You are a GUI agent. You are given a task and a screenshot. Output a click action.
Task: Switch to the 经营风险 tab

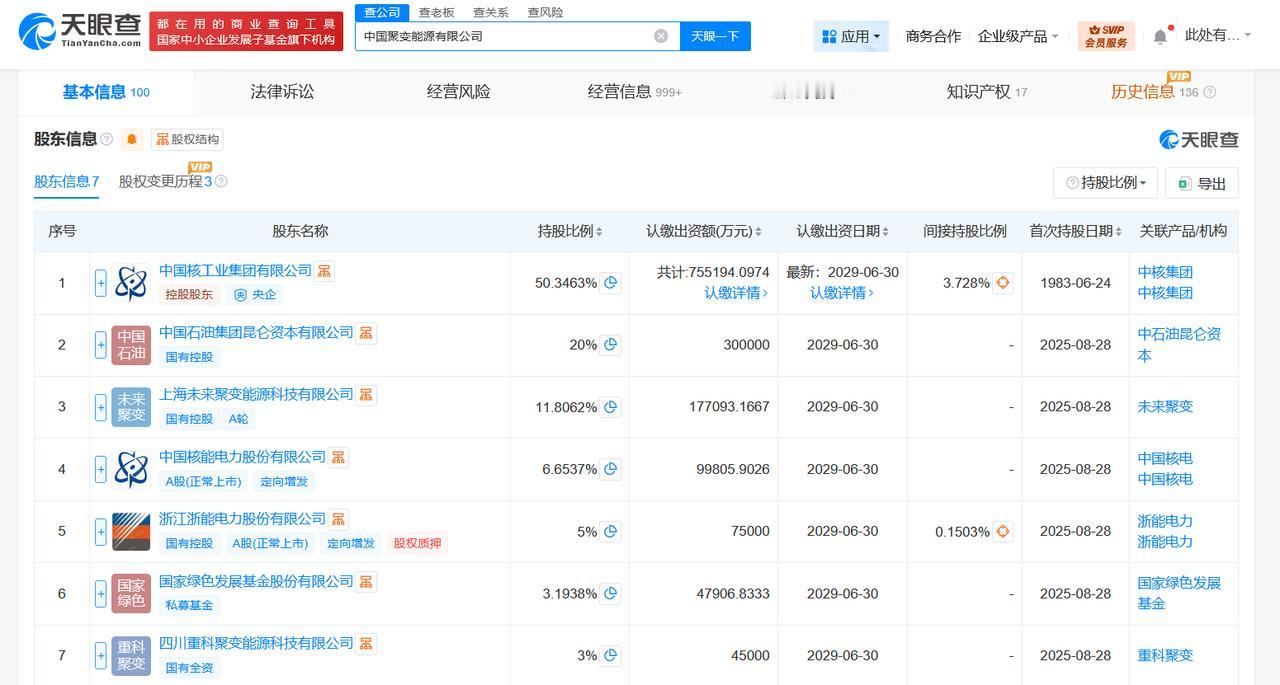tap(458, 92)
